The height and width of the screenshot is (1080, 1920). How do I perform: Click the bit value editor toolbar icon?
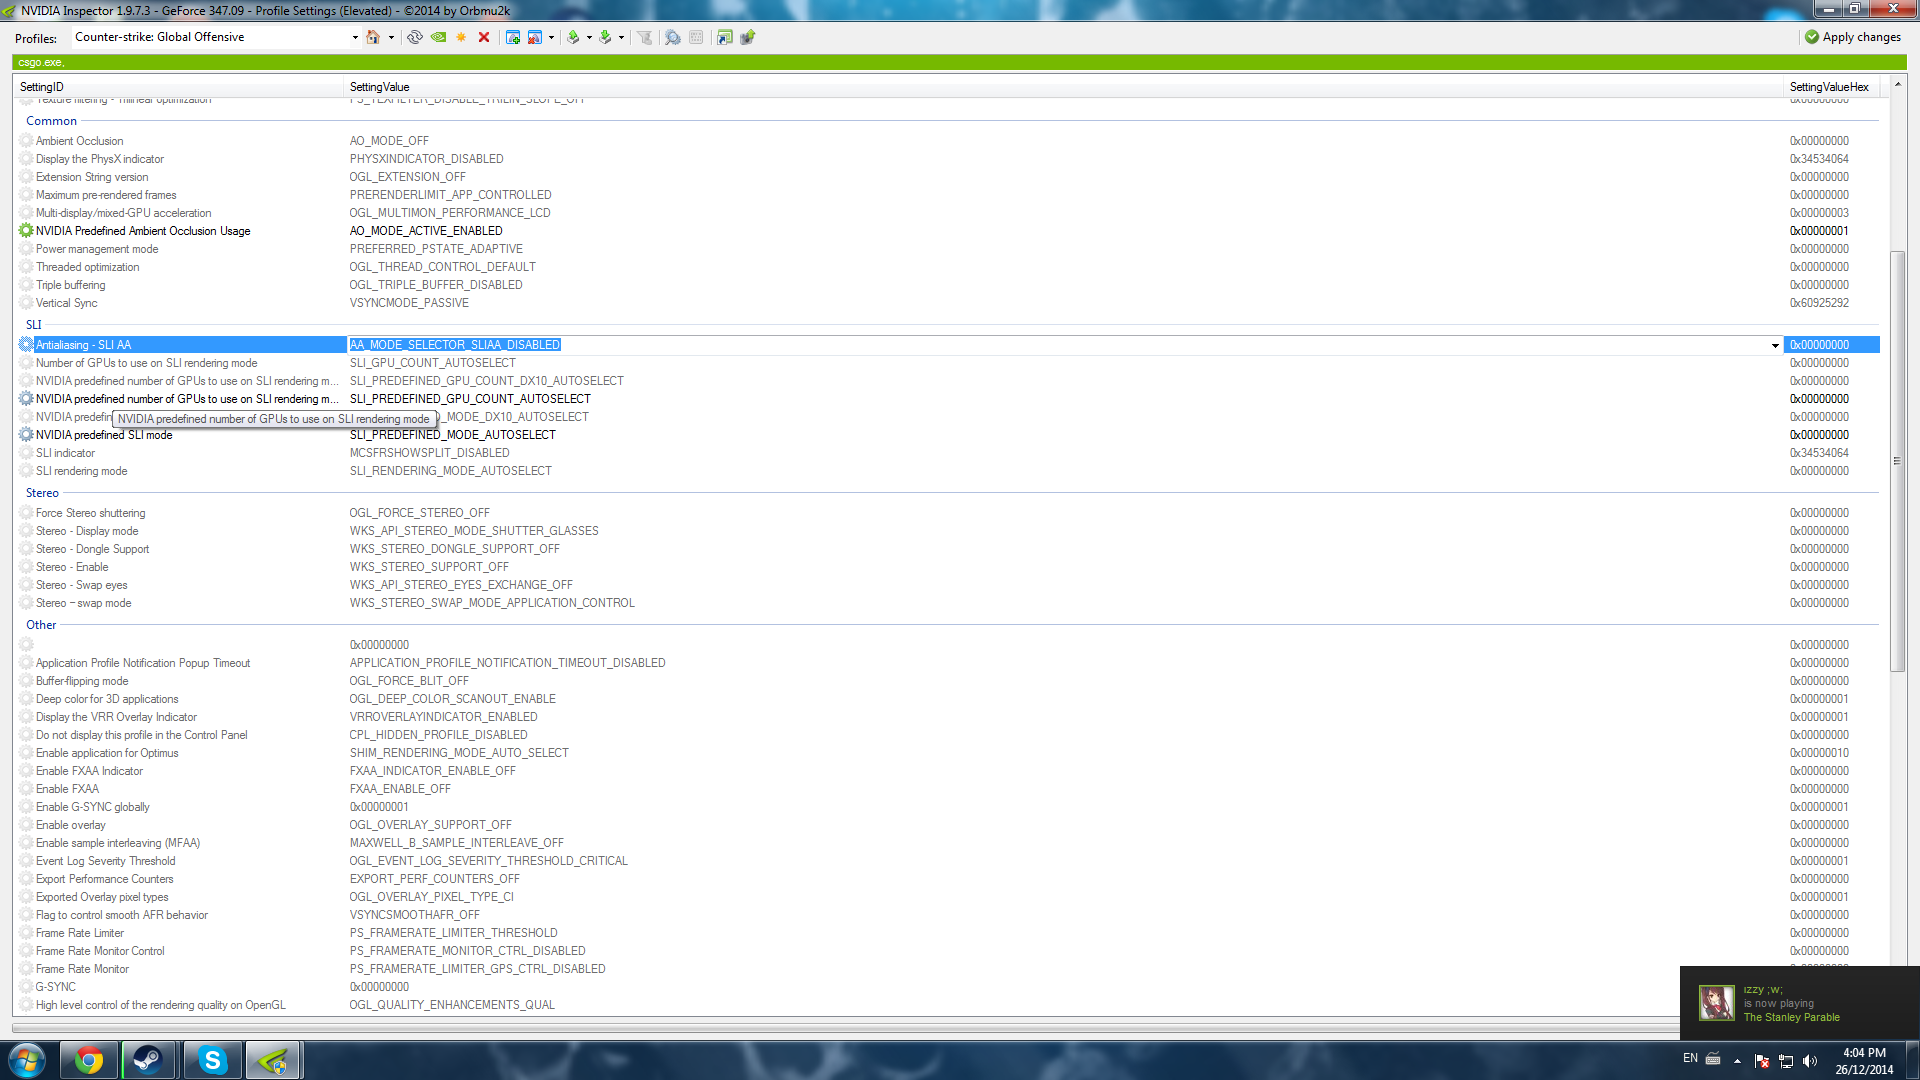[696, 37]
